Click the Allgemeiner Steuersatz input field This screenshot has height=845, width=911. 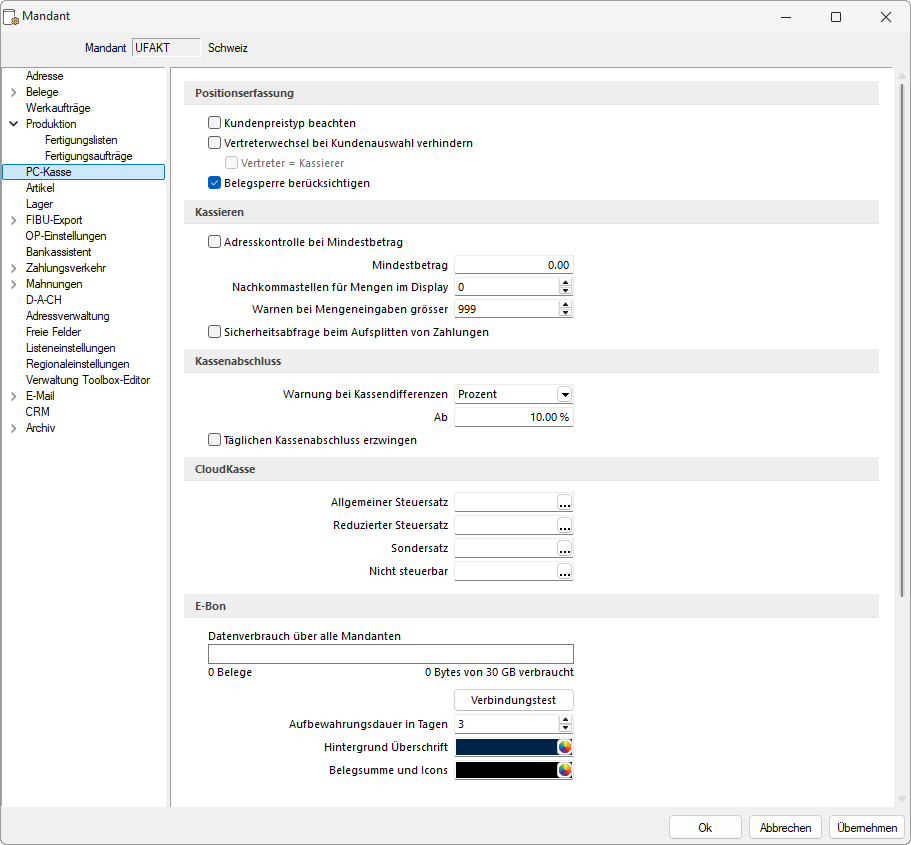pos(505,503)
